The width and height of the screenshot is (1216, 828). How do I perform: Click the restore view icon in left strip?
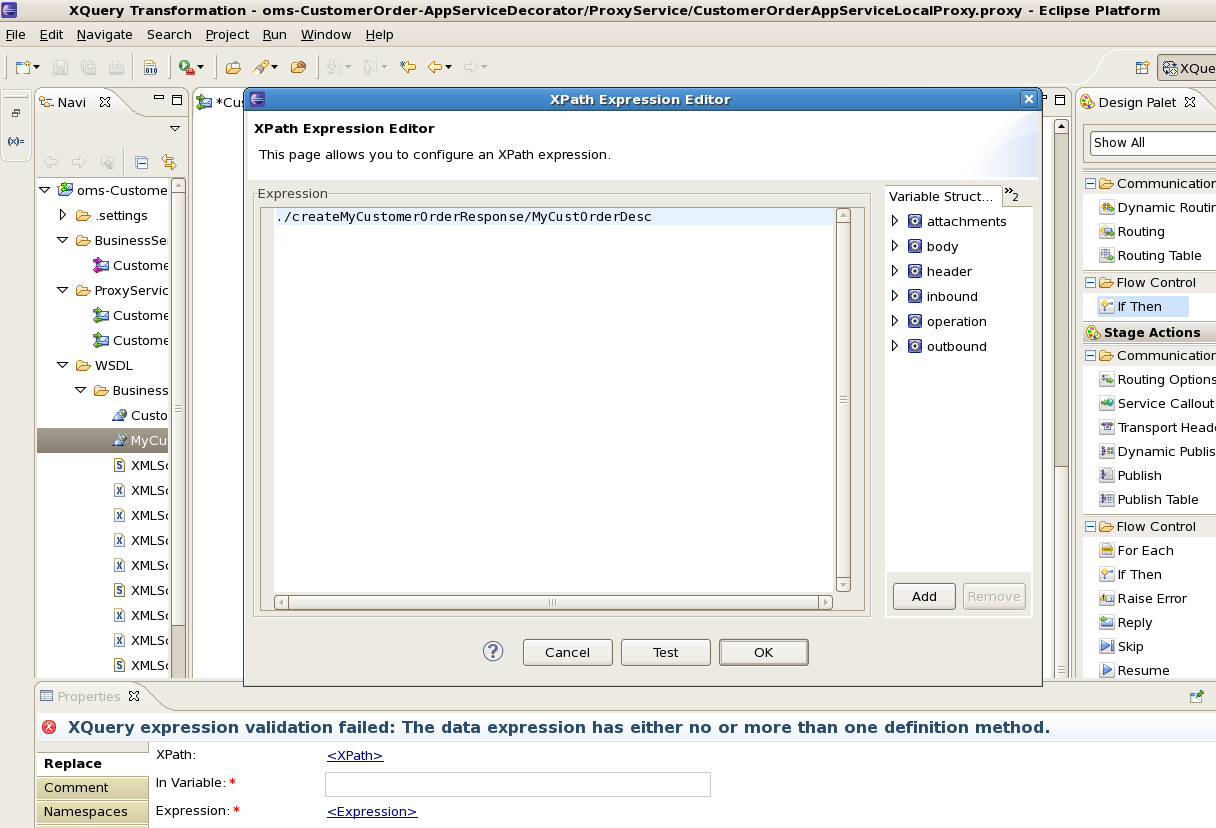click(x=16, y=113)
